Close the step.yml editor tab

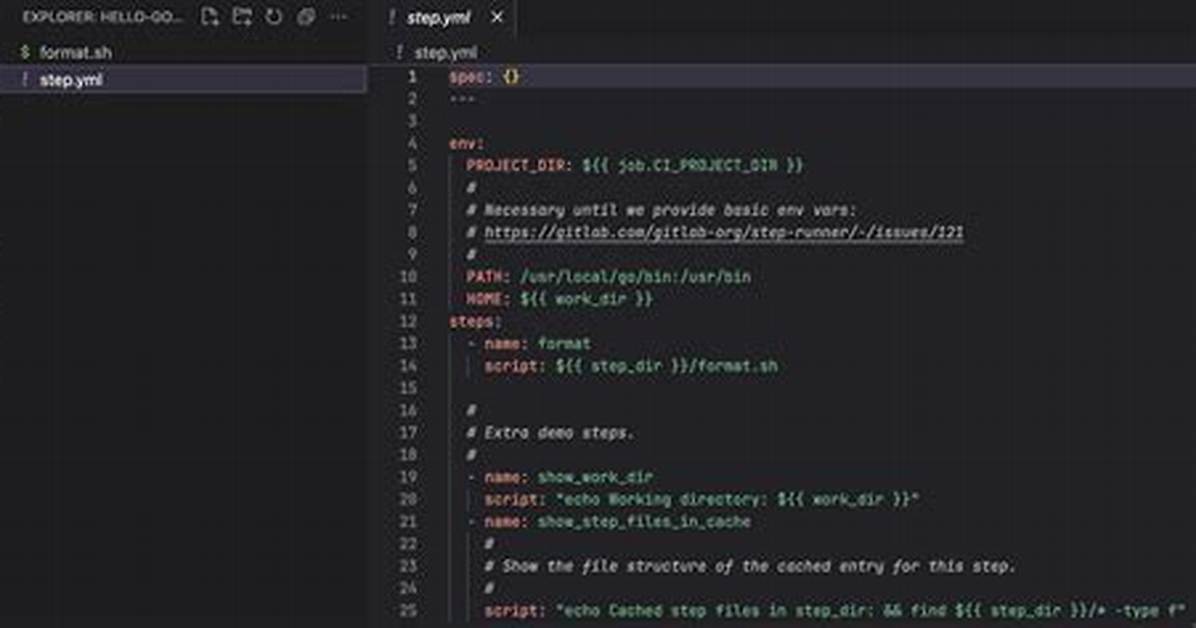[497, 17]
